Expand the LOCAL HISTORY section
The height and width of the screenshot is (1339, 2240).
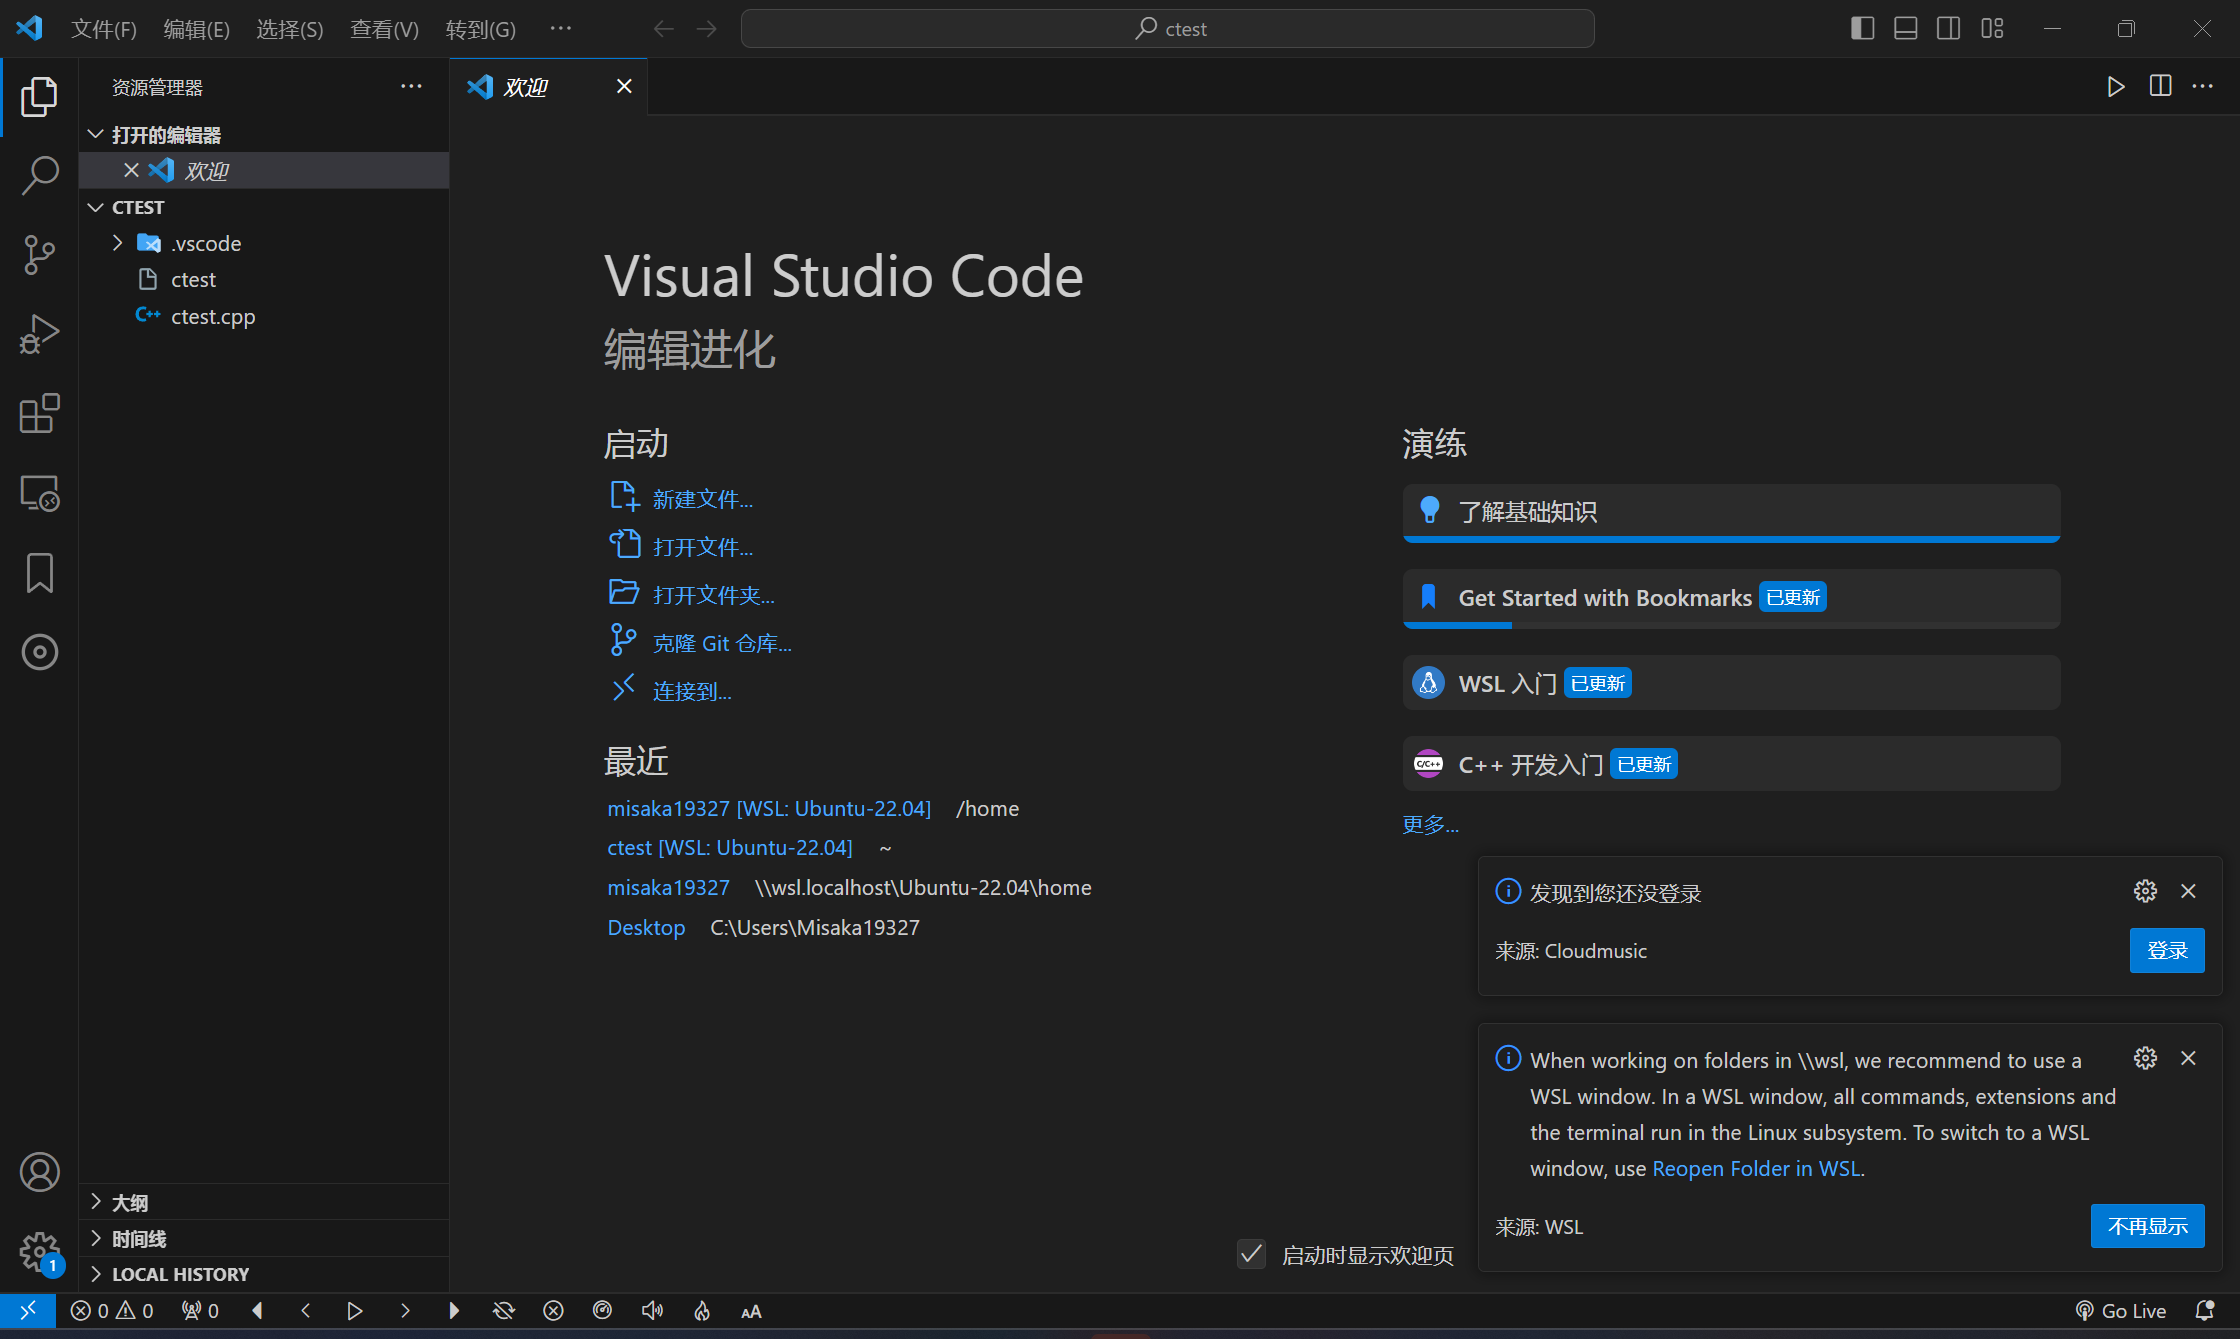tap(264, 1274)
